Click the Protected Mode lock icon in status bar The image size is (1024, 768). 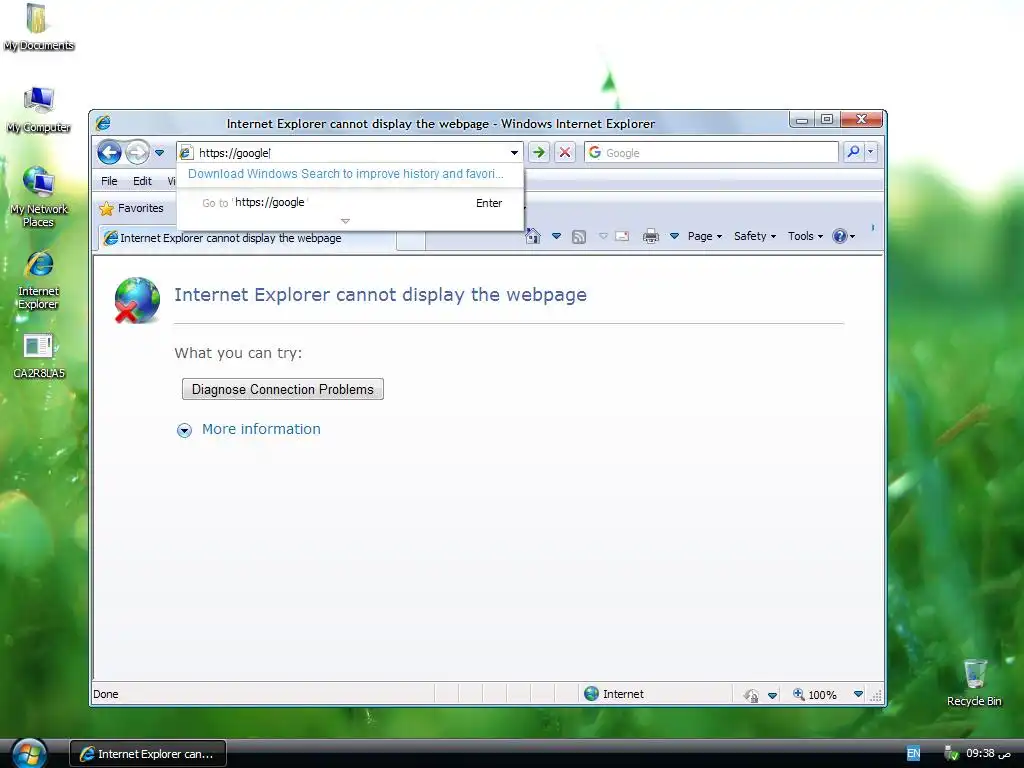pyautogui.click(x=752, y=695)
